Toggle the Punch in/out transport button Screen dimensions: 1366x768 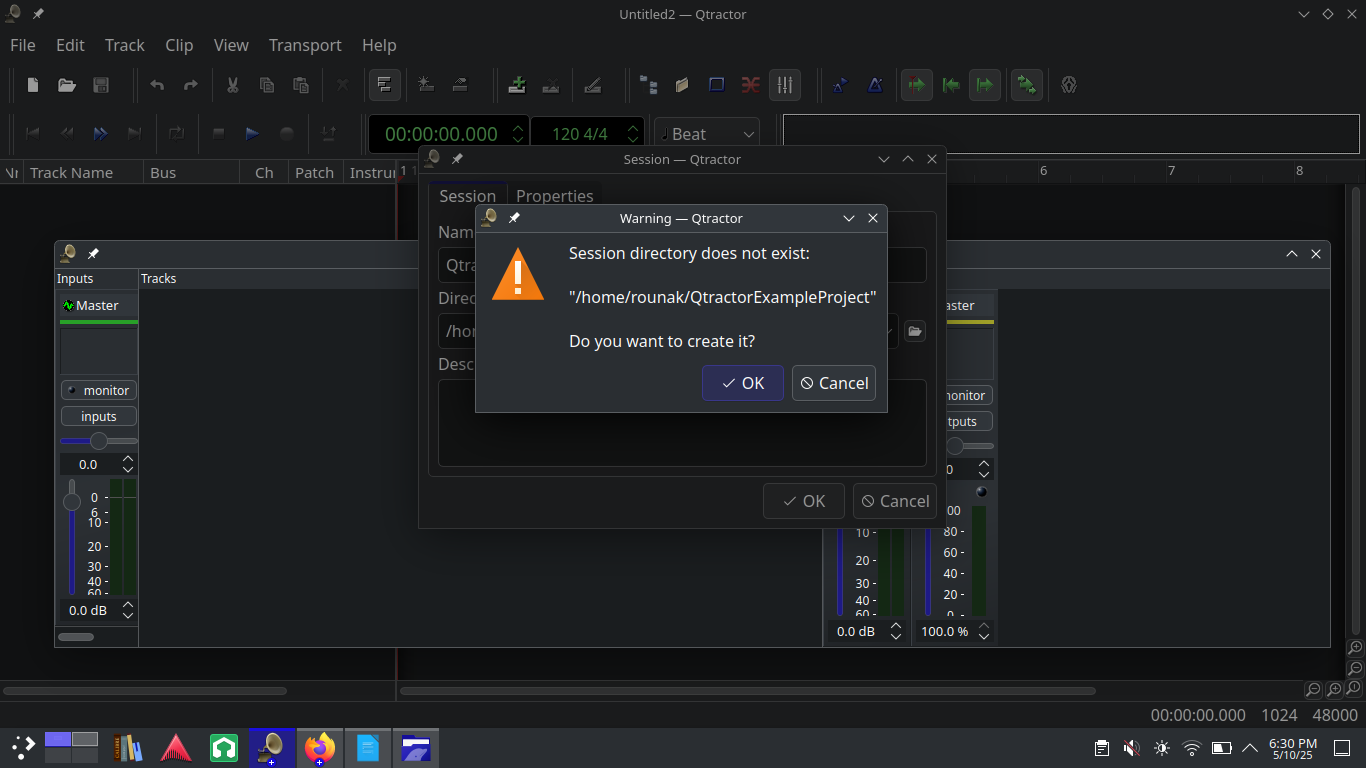pyautogui.click(x=328, y=133)
